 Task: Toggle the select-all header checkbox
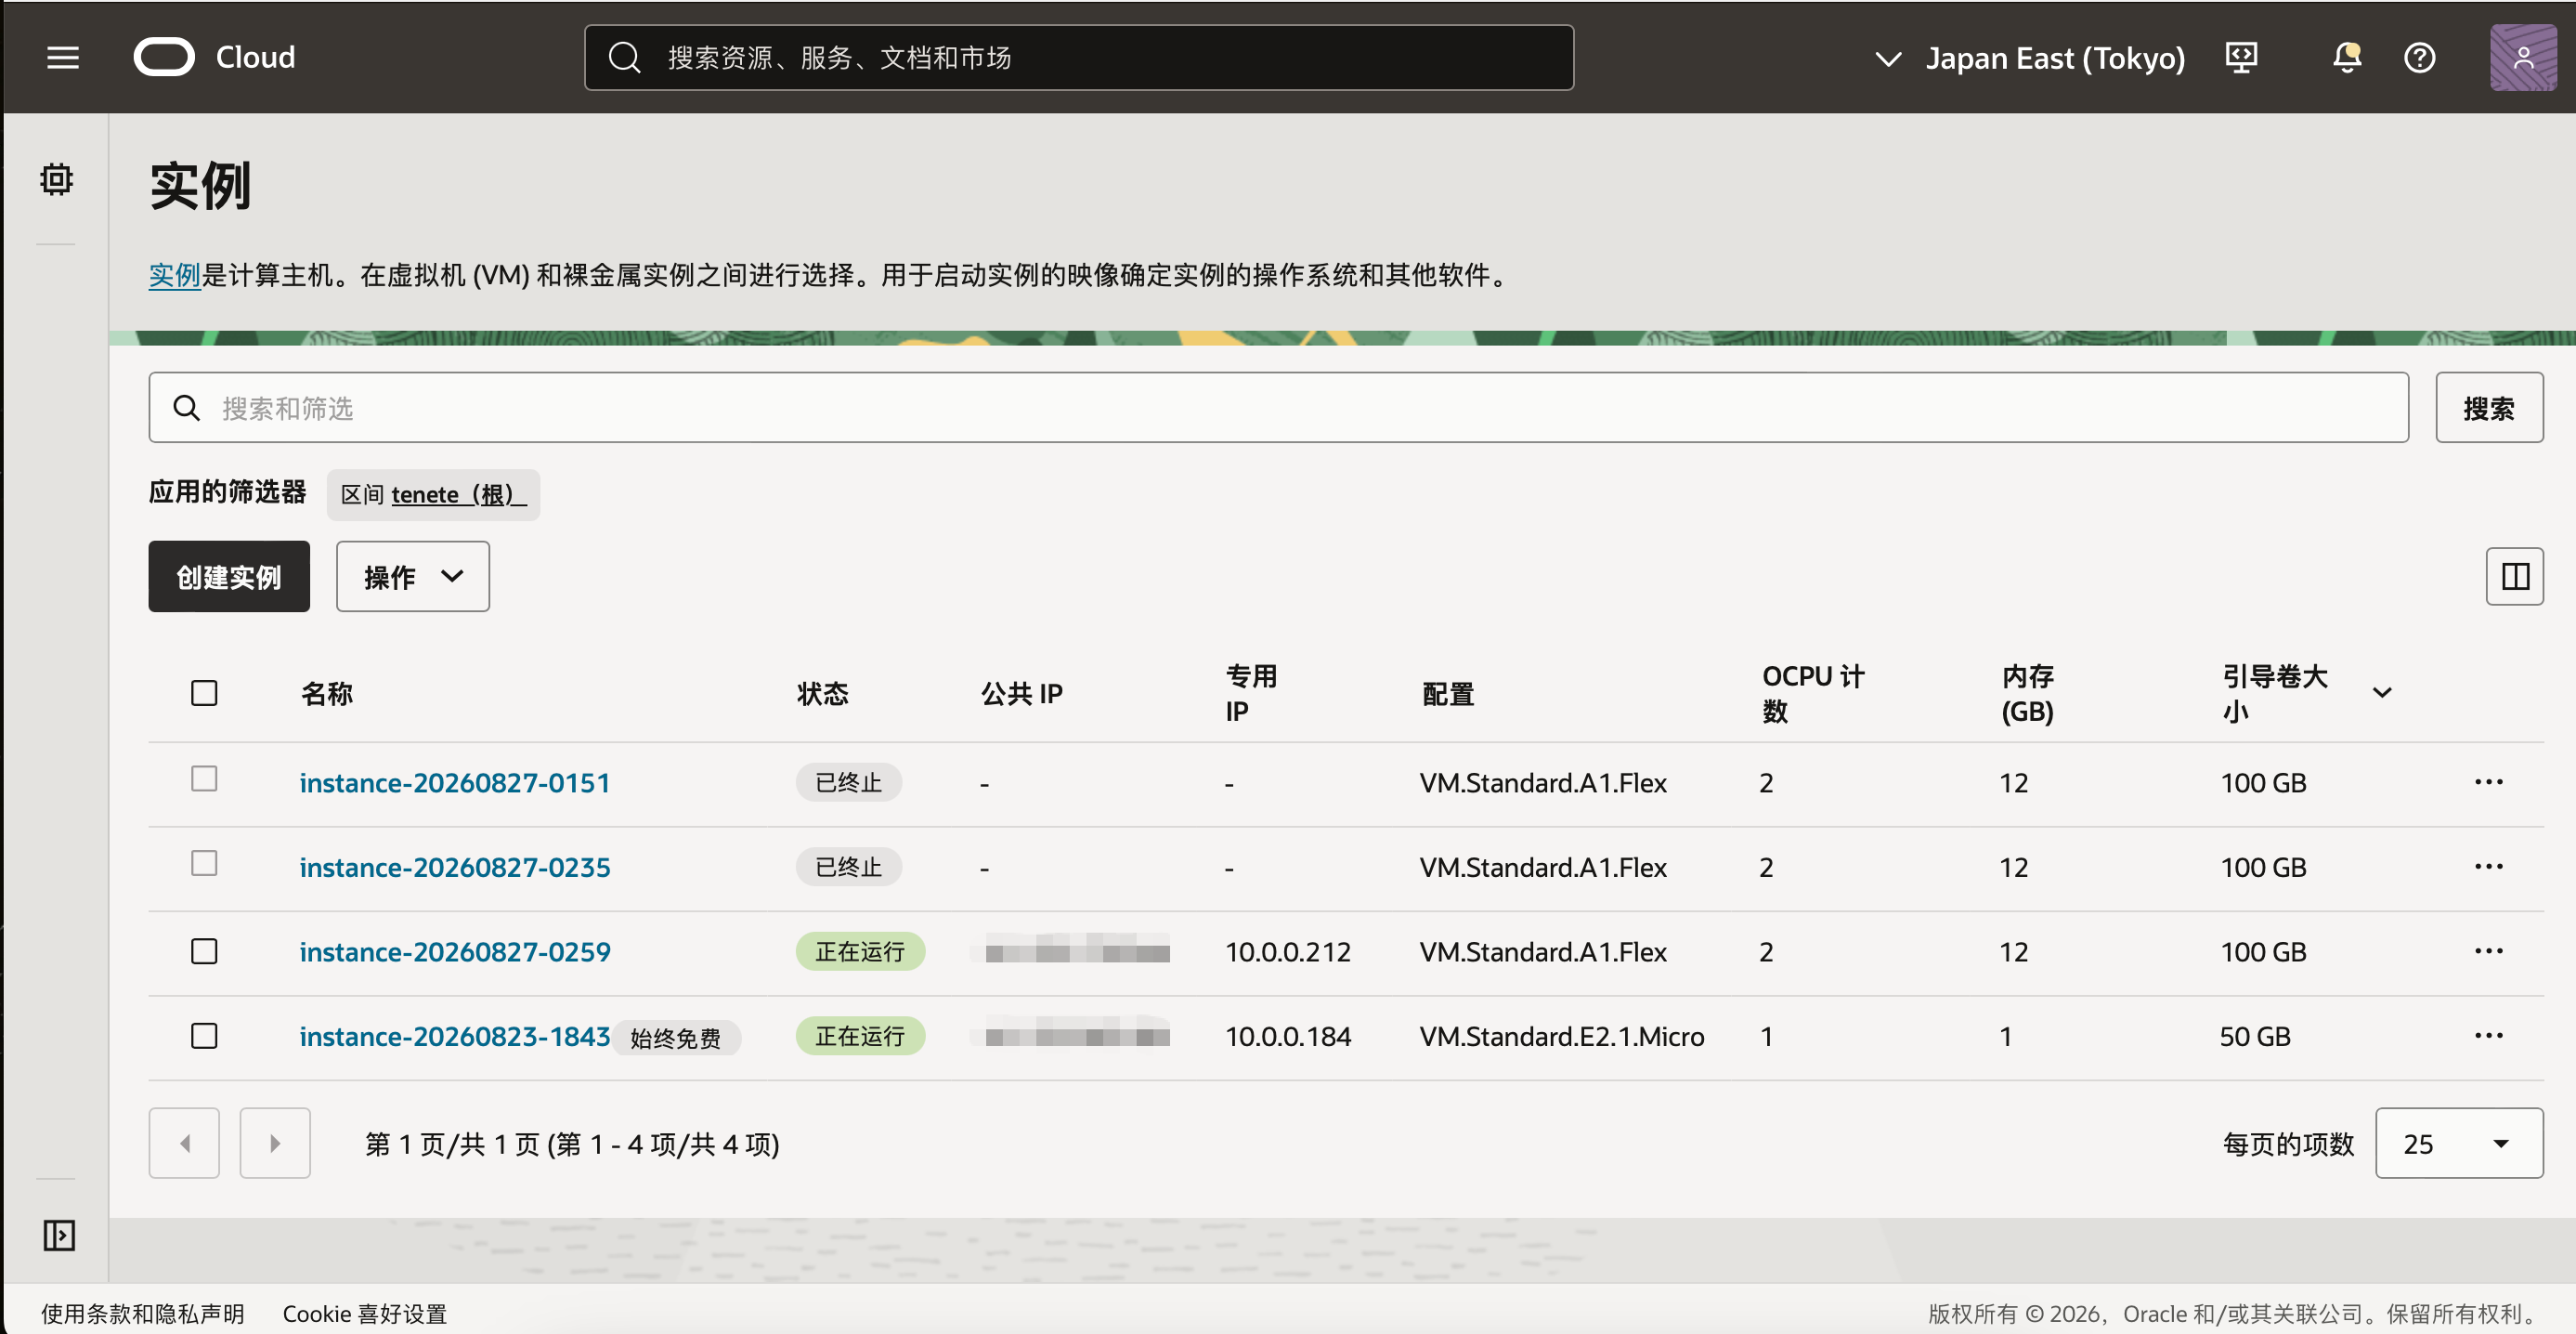coord(204,693)
